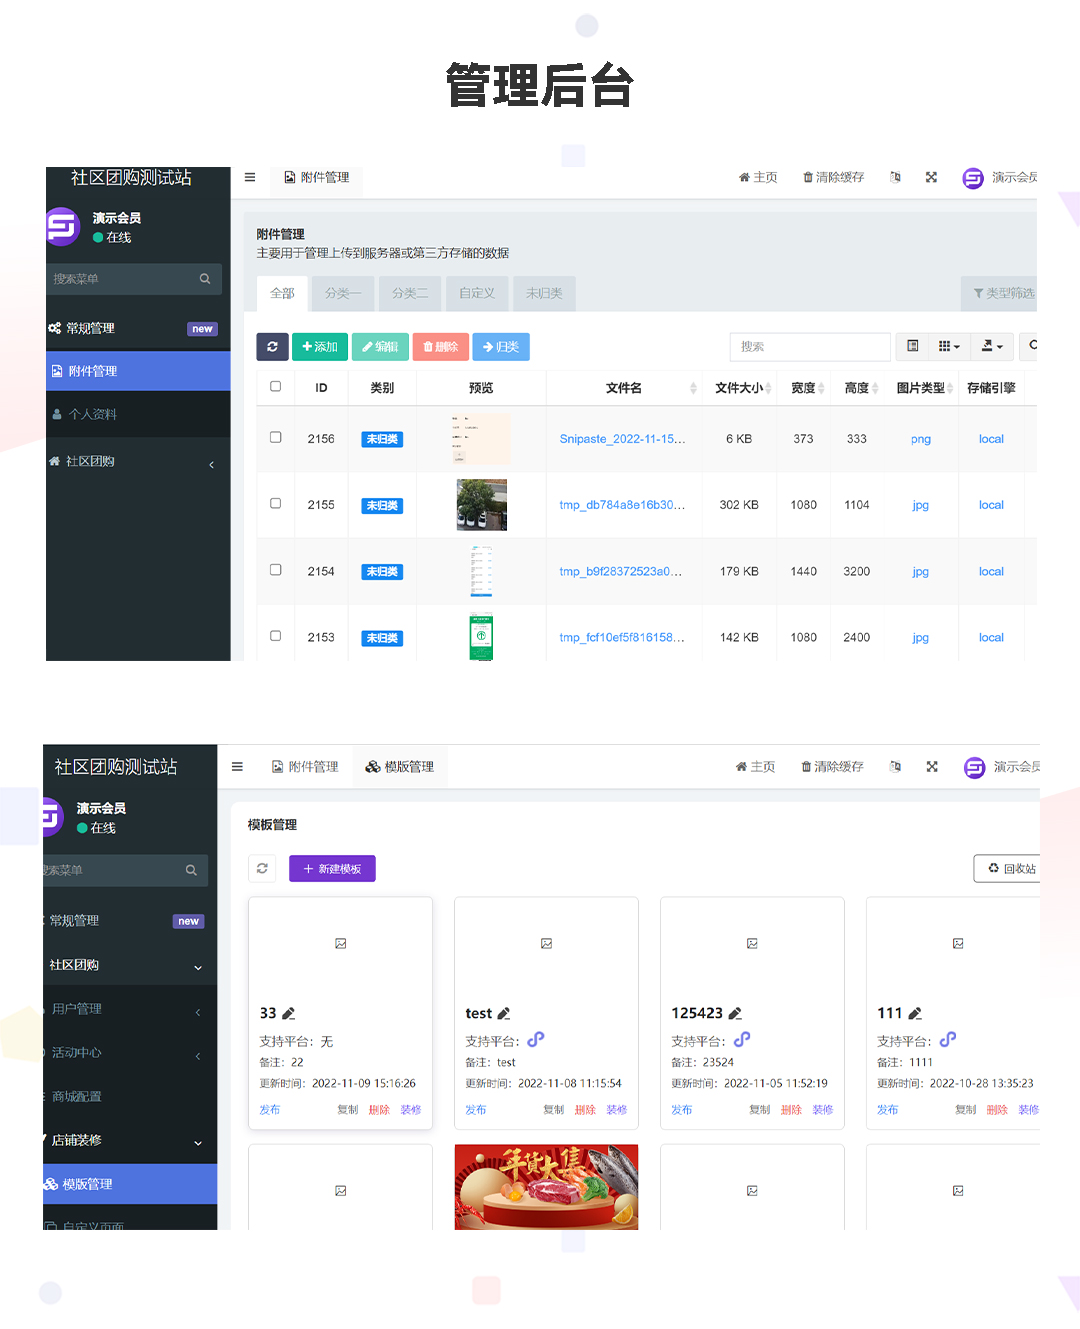Tick the checkbox for row 2154
Viewport: 1080px width, 1329px height.
[276, 570]
